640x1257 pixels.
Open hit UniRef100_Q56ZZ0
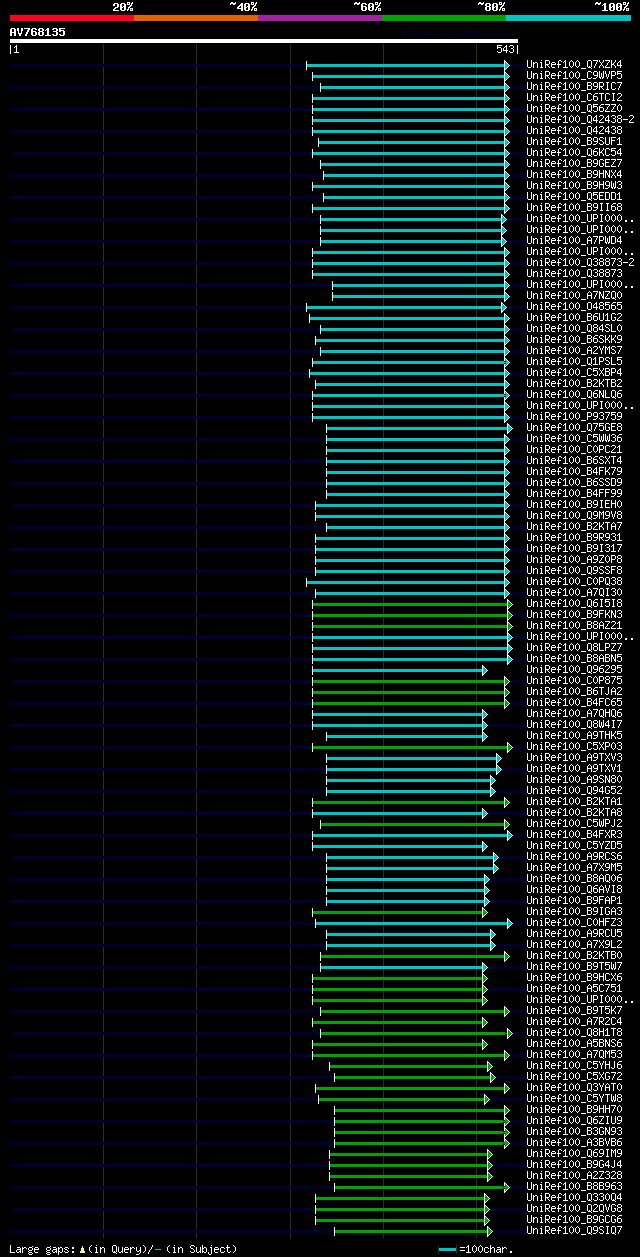tap(574, 108)
